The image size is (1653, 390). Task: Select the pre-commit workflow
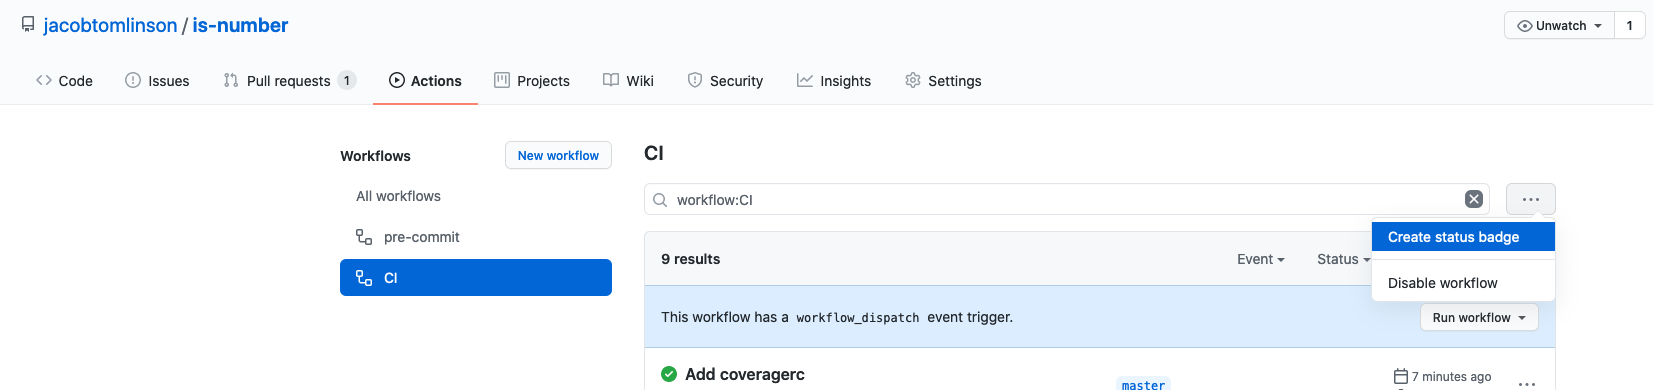click(421, 237)
